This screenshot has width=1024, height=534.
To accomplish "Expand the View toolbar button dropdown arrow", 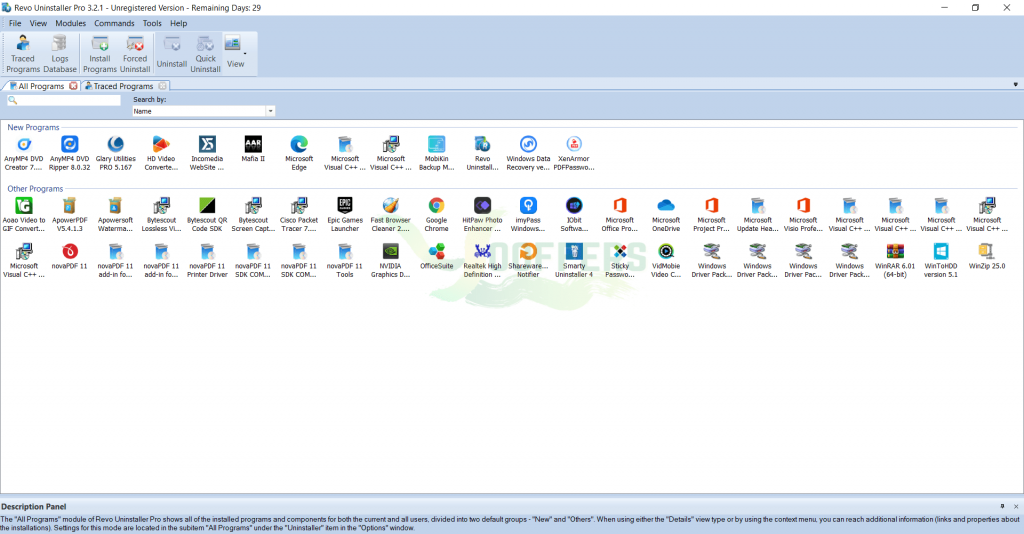I will pos(245,54).
